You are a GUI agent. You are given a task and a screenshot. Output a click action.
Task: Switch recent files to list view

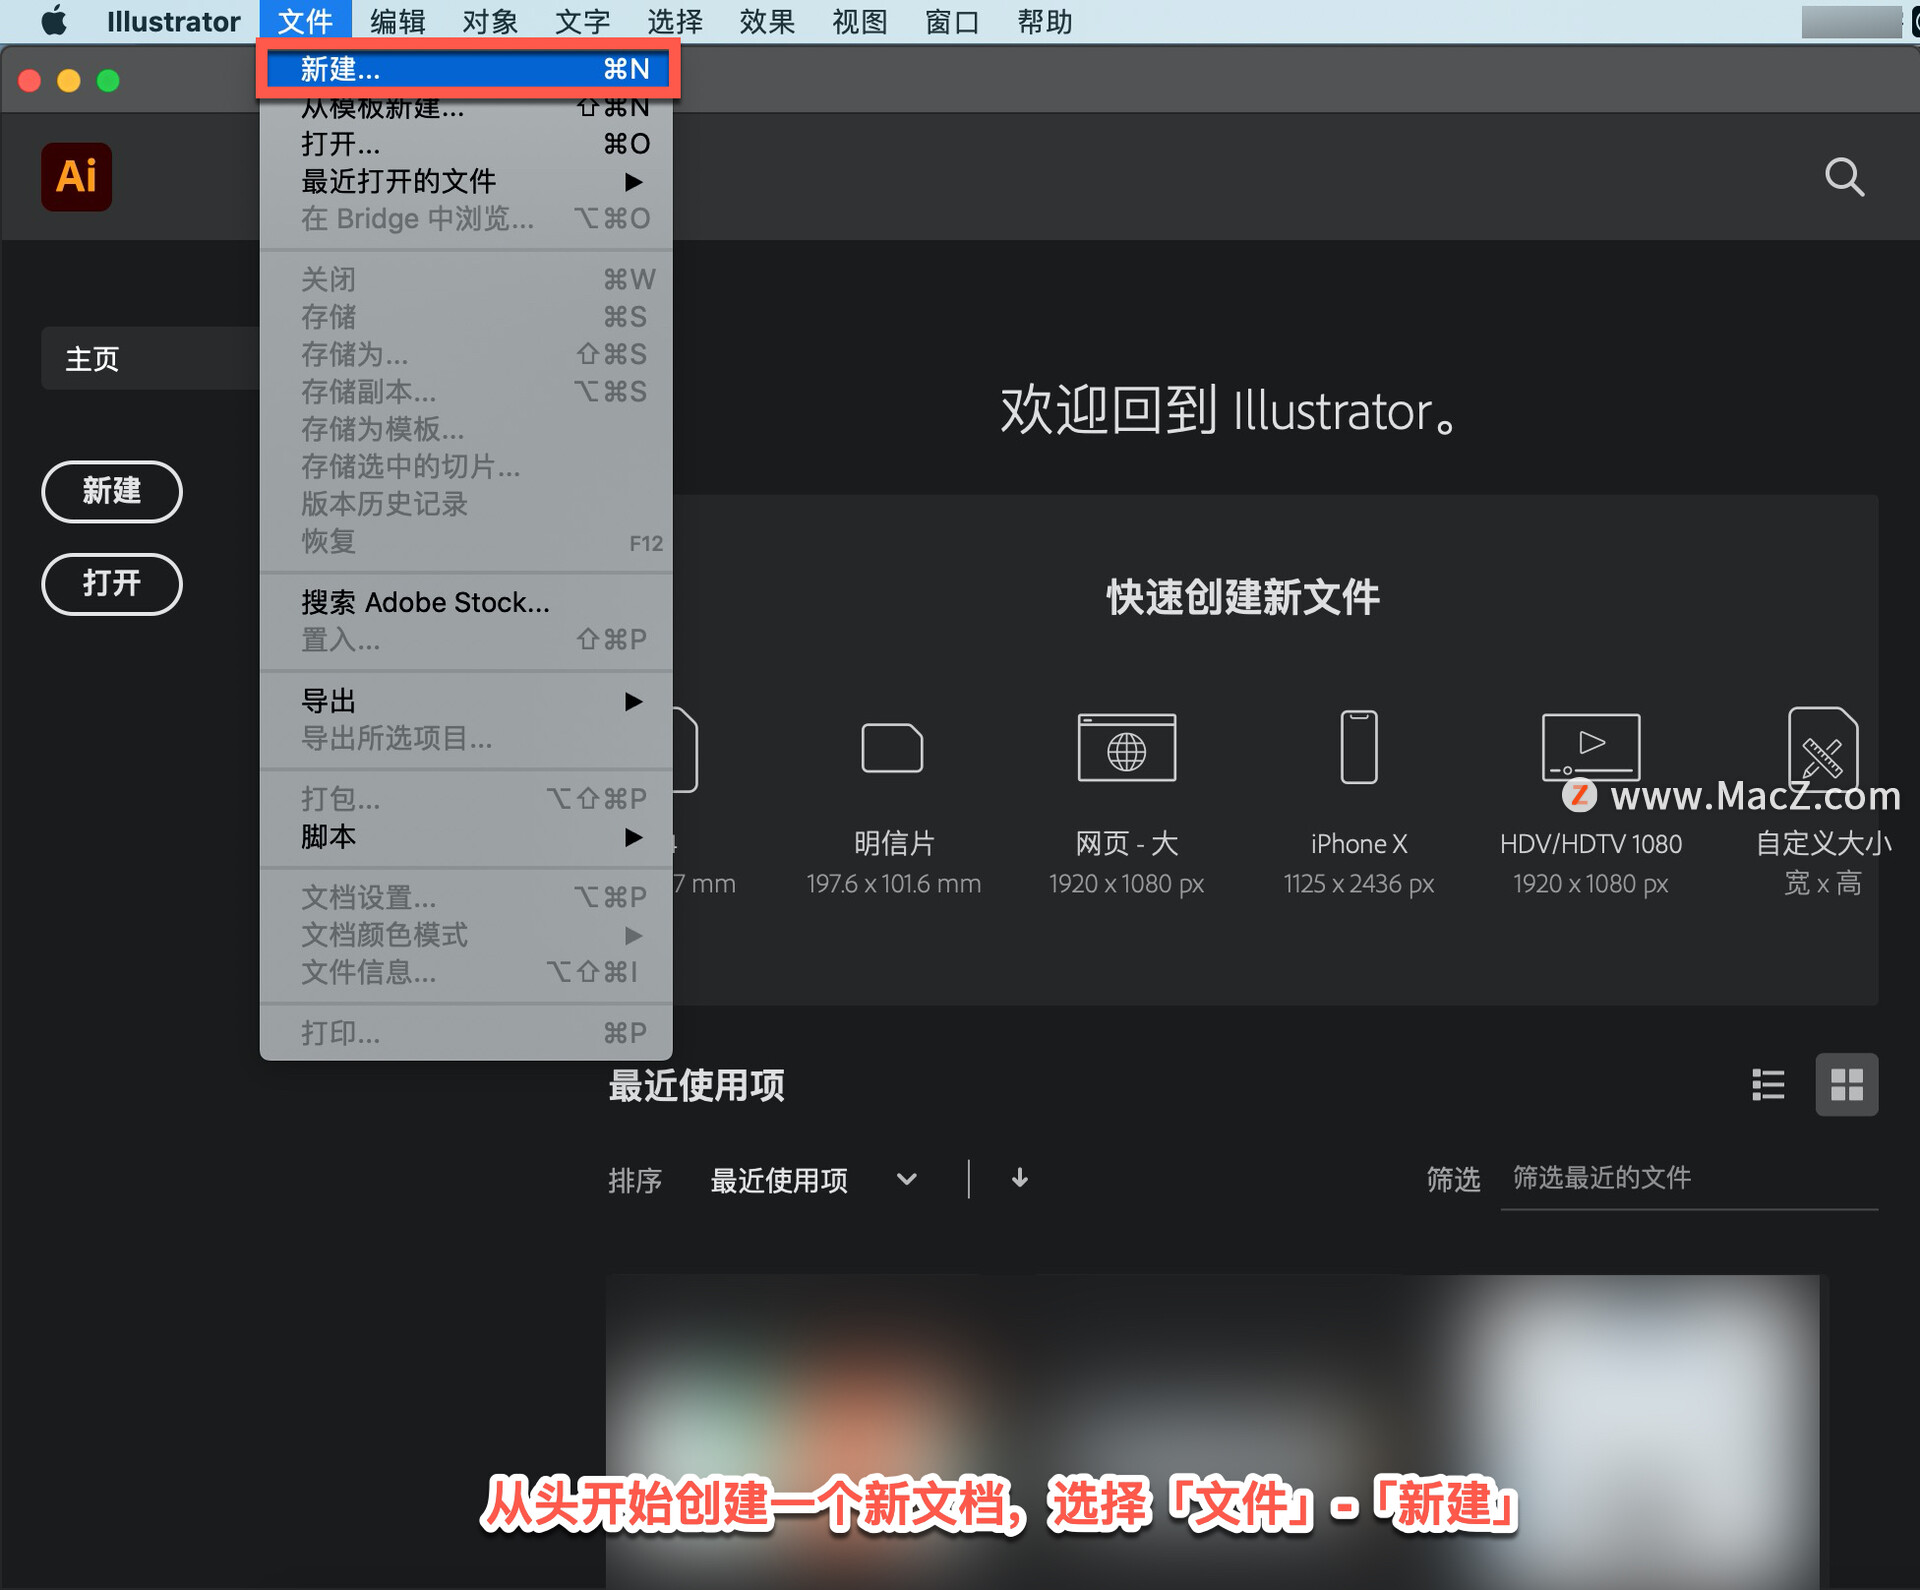[x=1768, y=1084]
